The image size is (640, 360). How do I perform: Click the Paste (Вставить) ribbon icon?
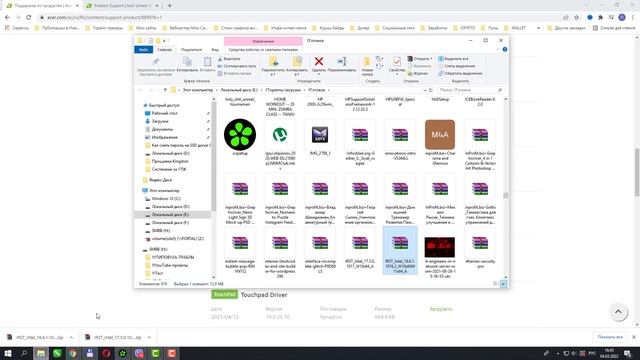[x=207, y=62]
